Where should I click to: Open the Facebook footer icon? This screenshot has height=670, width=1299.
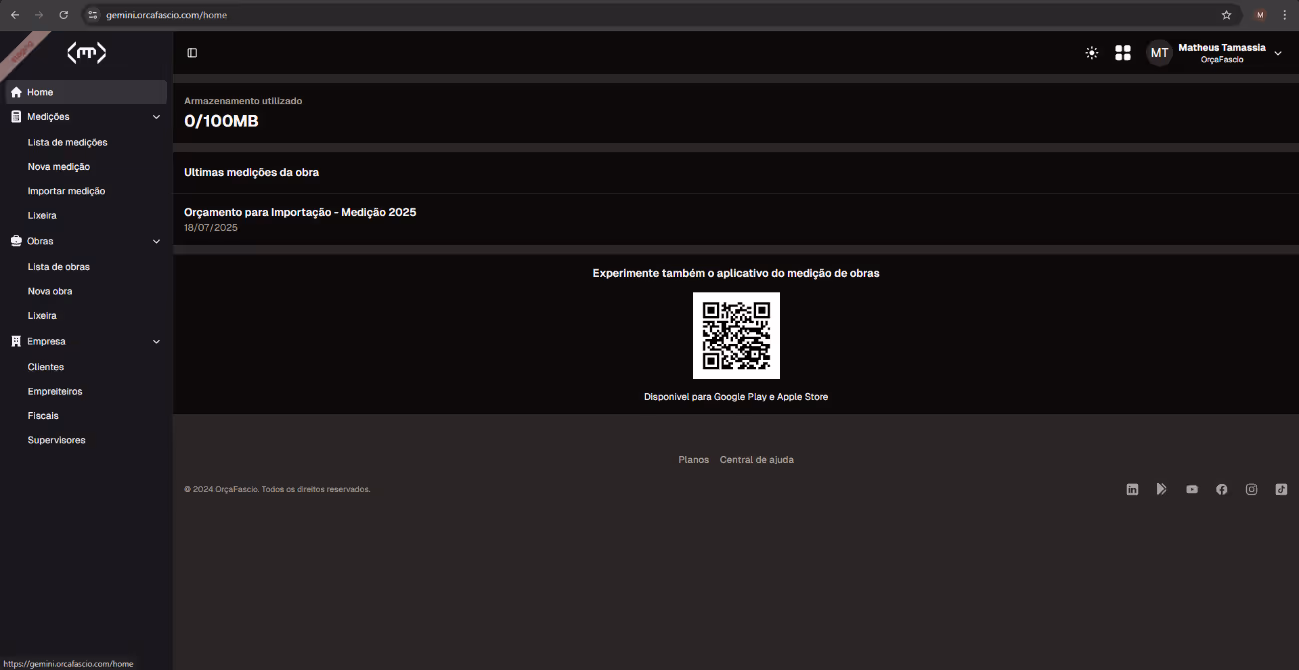(1221, 489)
